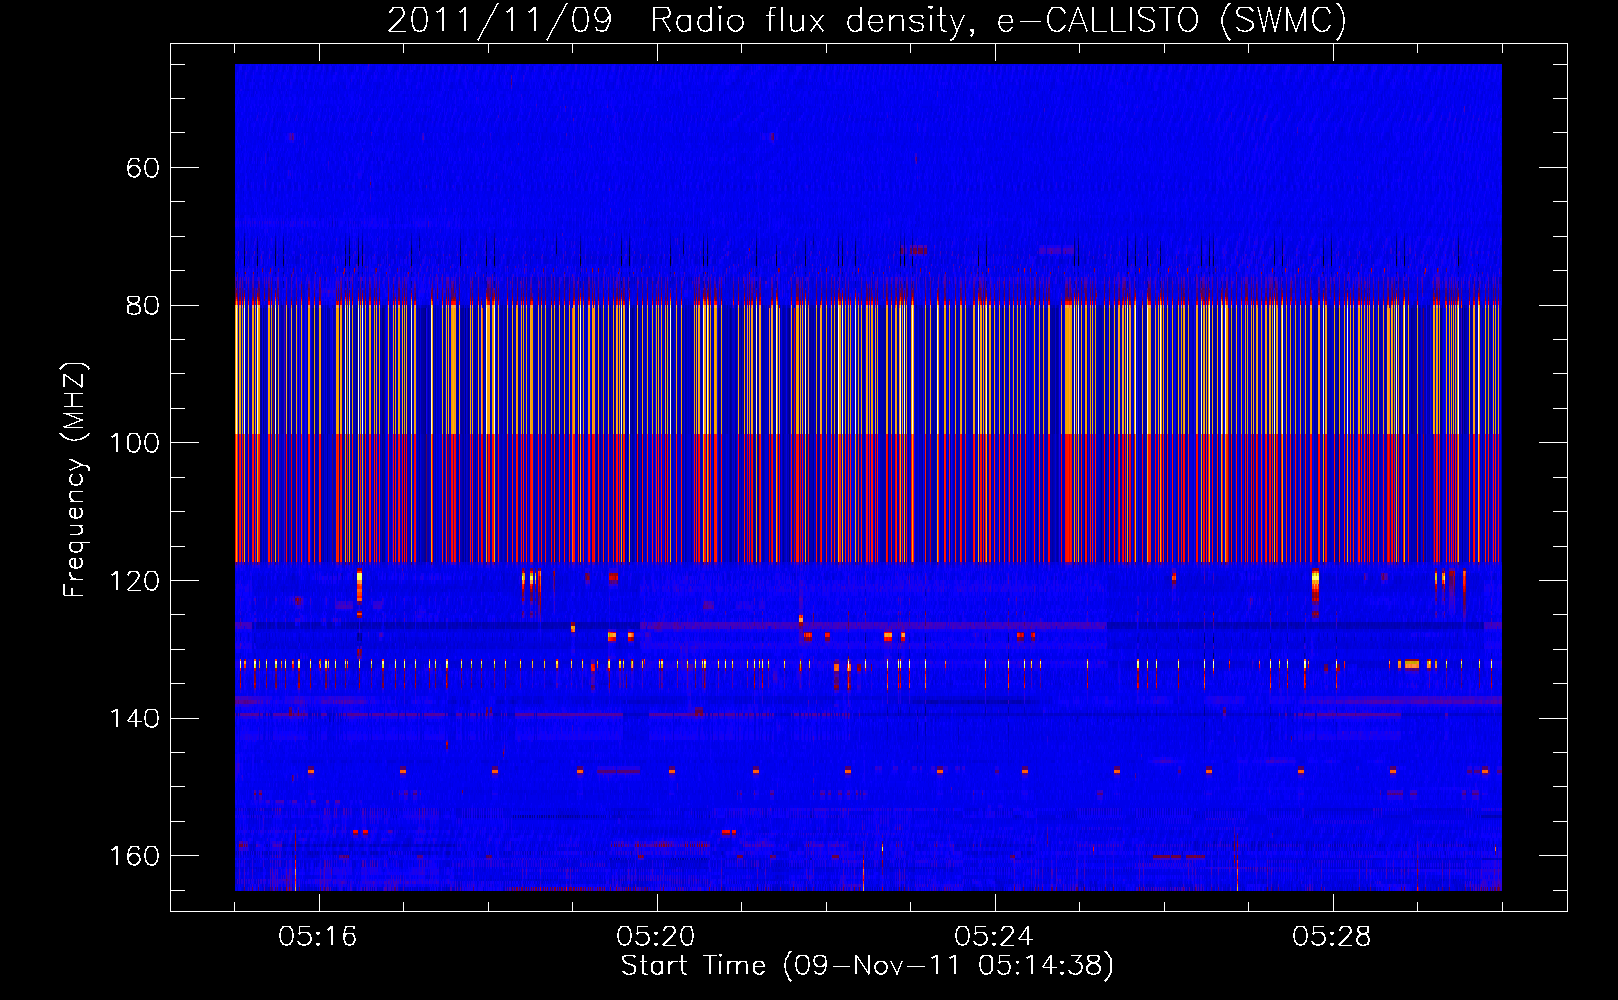This screenshot has width=1618, height=1000.
Task: Click the '05:28' time tick label
Action: 1332,937
